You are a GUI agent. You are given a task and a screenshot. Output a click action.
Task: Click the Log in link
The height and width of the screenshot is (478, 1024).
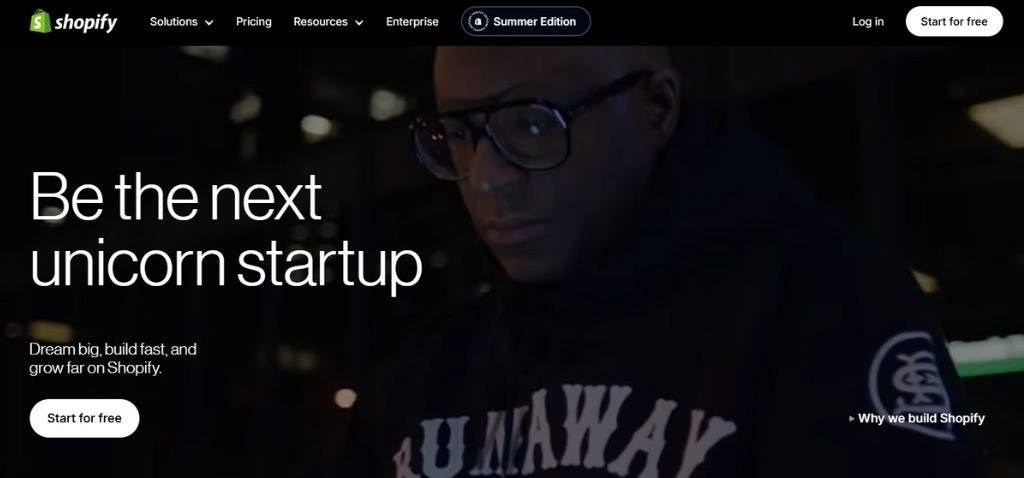point(868,22)
